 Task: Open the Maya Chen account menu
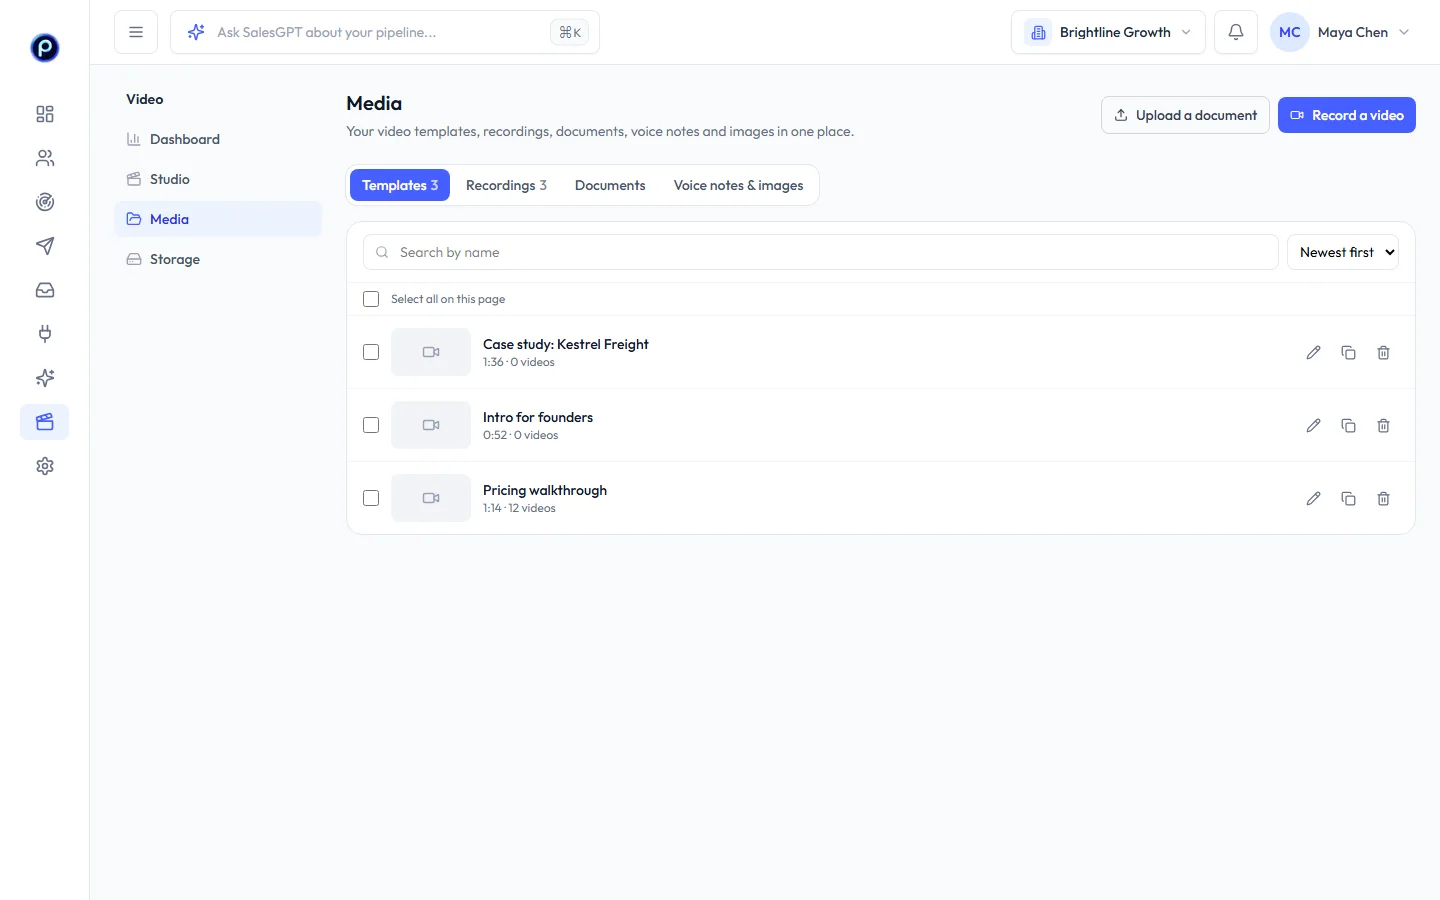coord(1343,32)
